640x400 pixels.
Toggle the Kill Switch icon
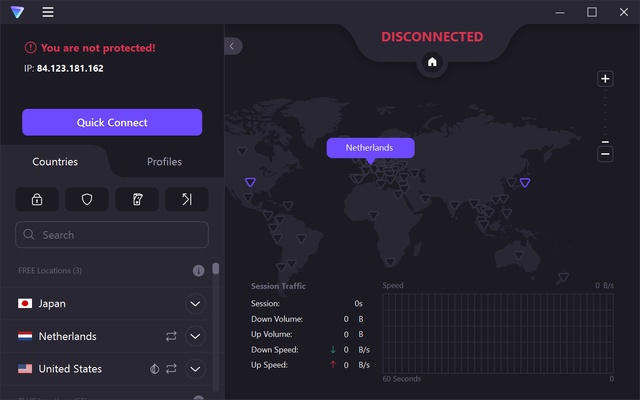click(137, 199)
